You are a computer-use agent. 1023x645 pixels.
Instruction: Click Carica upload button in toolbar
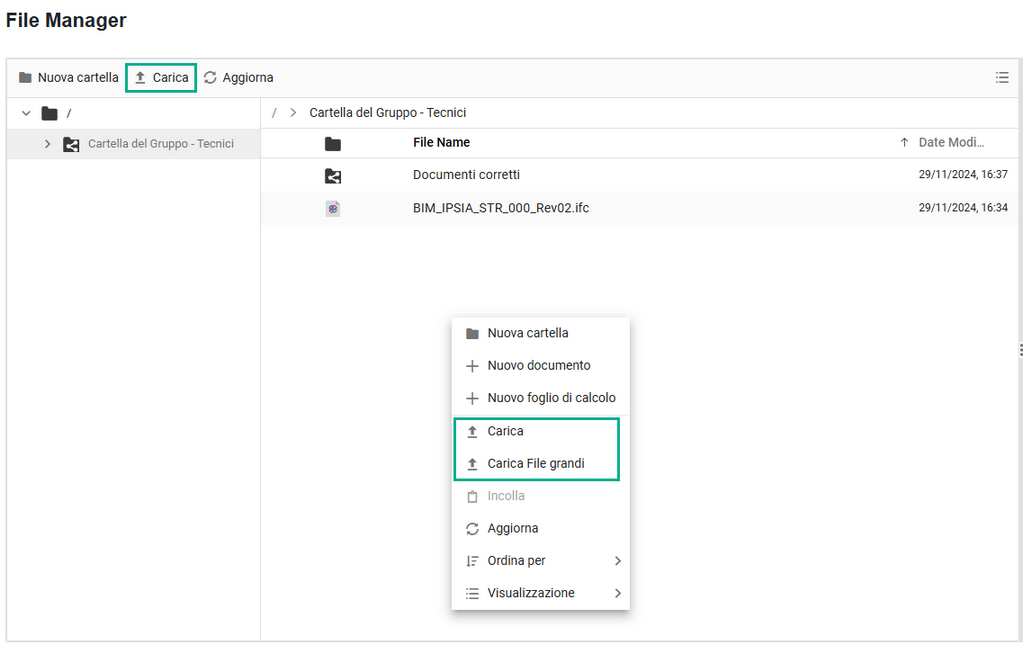pos(161,78)
